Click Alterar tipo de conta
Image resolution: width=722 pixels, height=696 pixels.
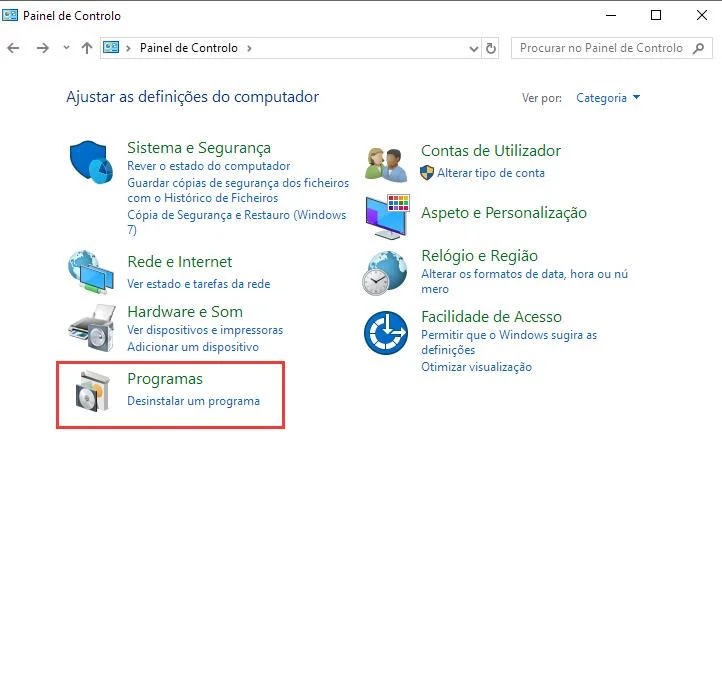(x=491, y=173)
